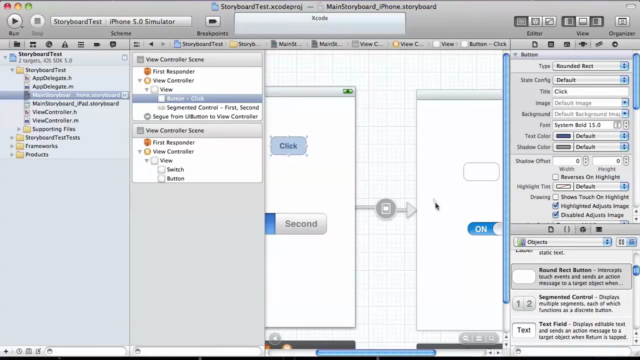
Task: Enable Reverses On Highlight checkbox
Action: pos(556,177)
